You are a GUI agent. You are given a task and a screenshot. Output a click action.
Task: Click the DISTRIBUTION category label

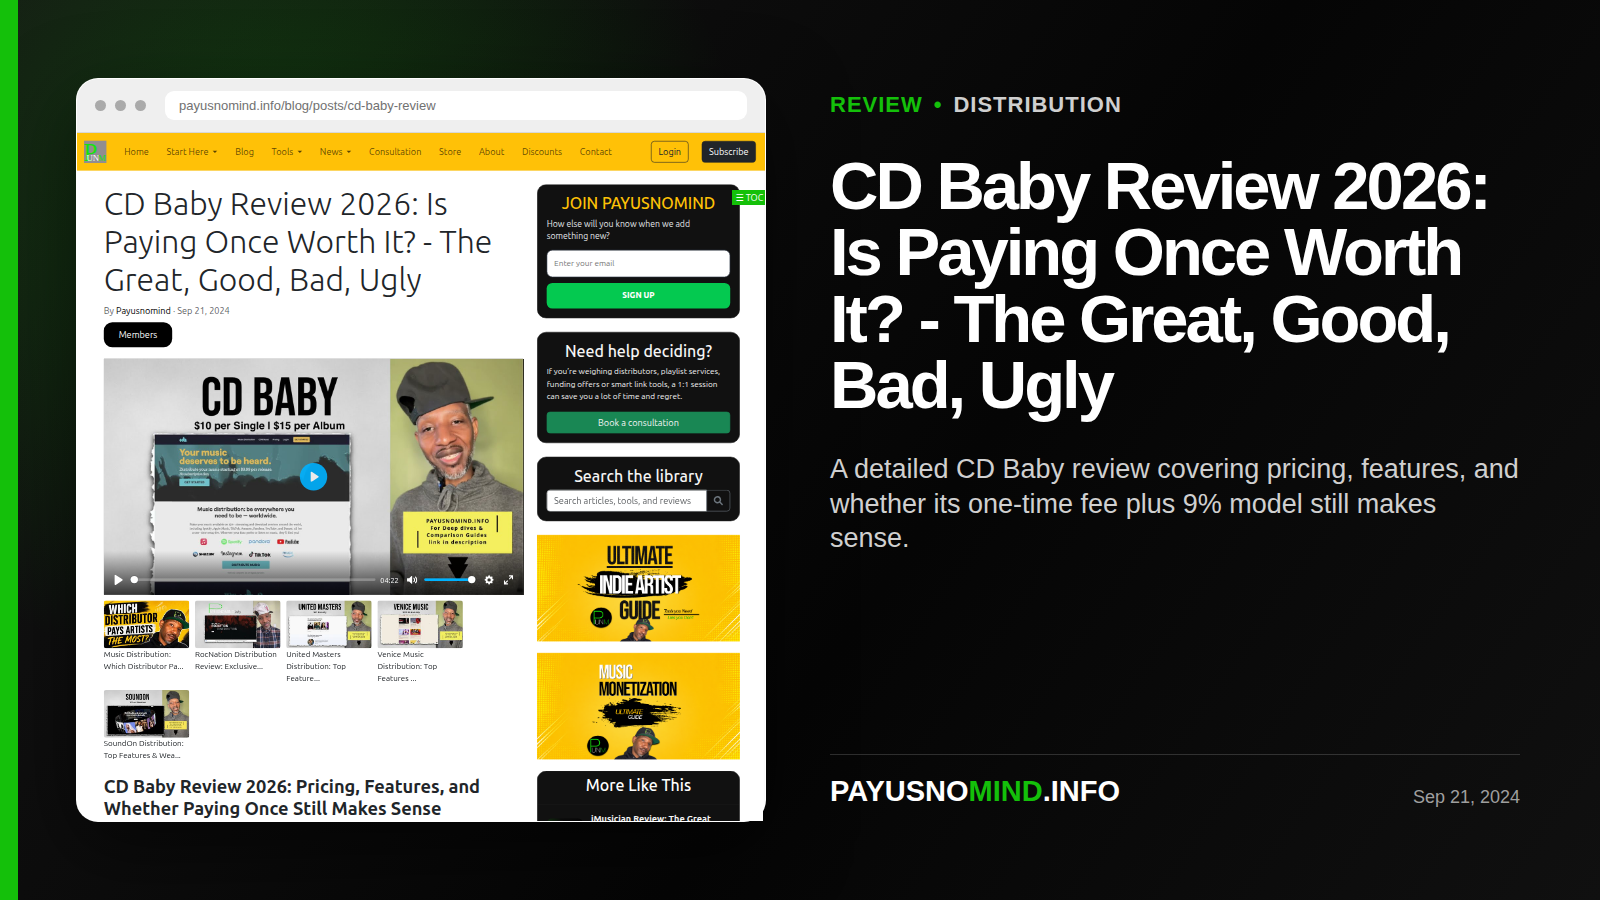[1037, 105]
